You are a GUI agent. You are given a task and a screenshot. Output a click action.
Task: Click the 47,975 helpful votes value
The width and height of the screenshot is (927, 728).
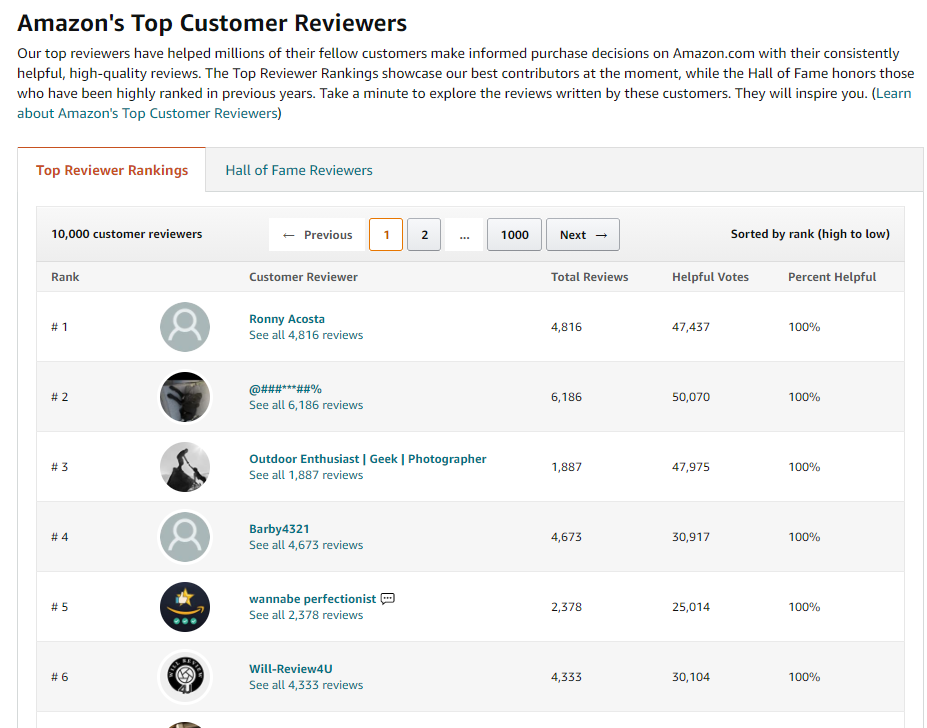click(691, 467)
